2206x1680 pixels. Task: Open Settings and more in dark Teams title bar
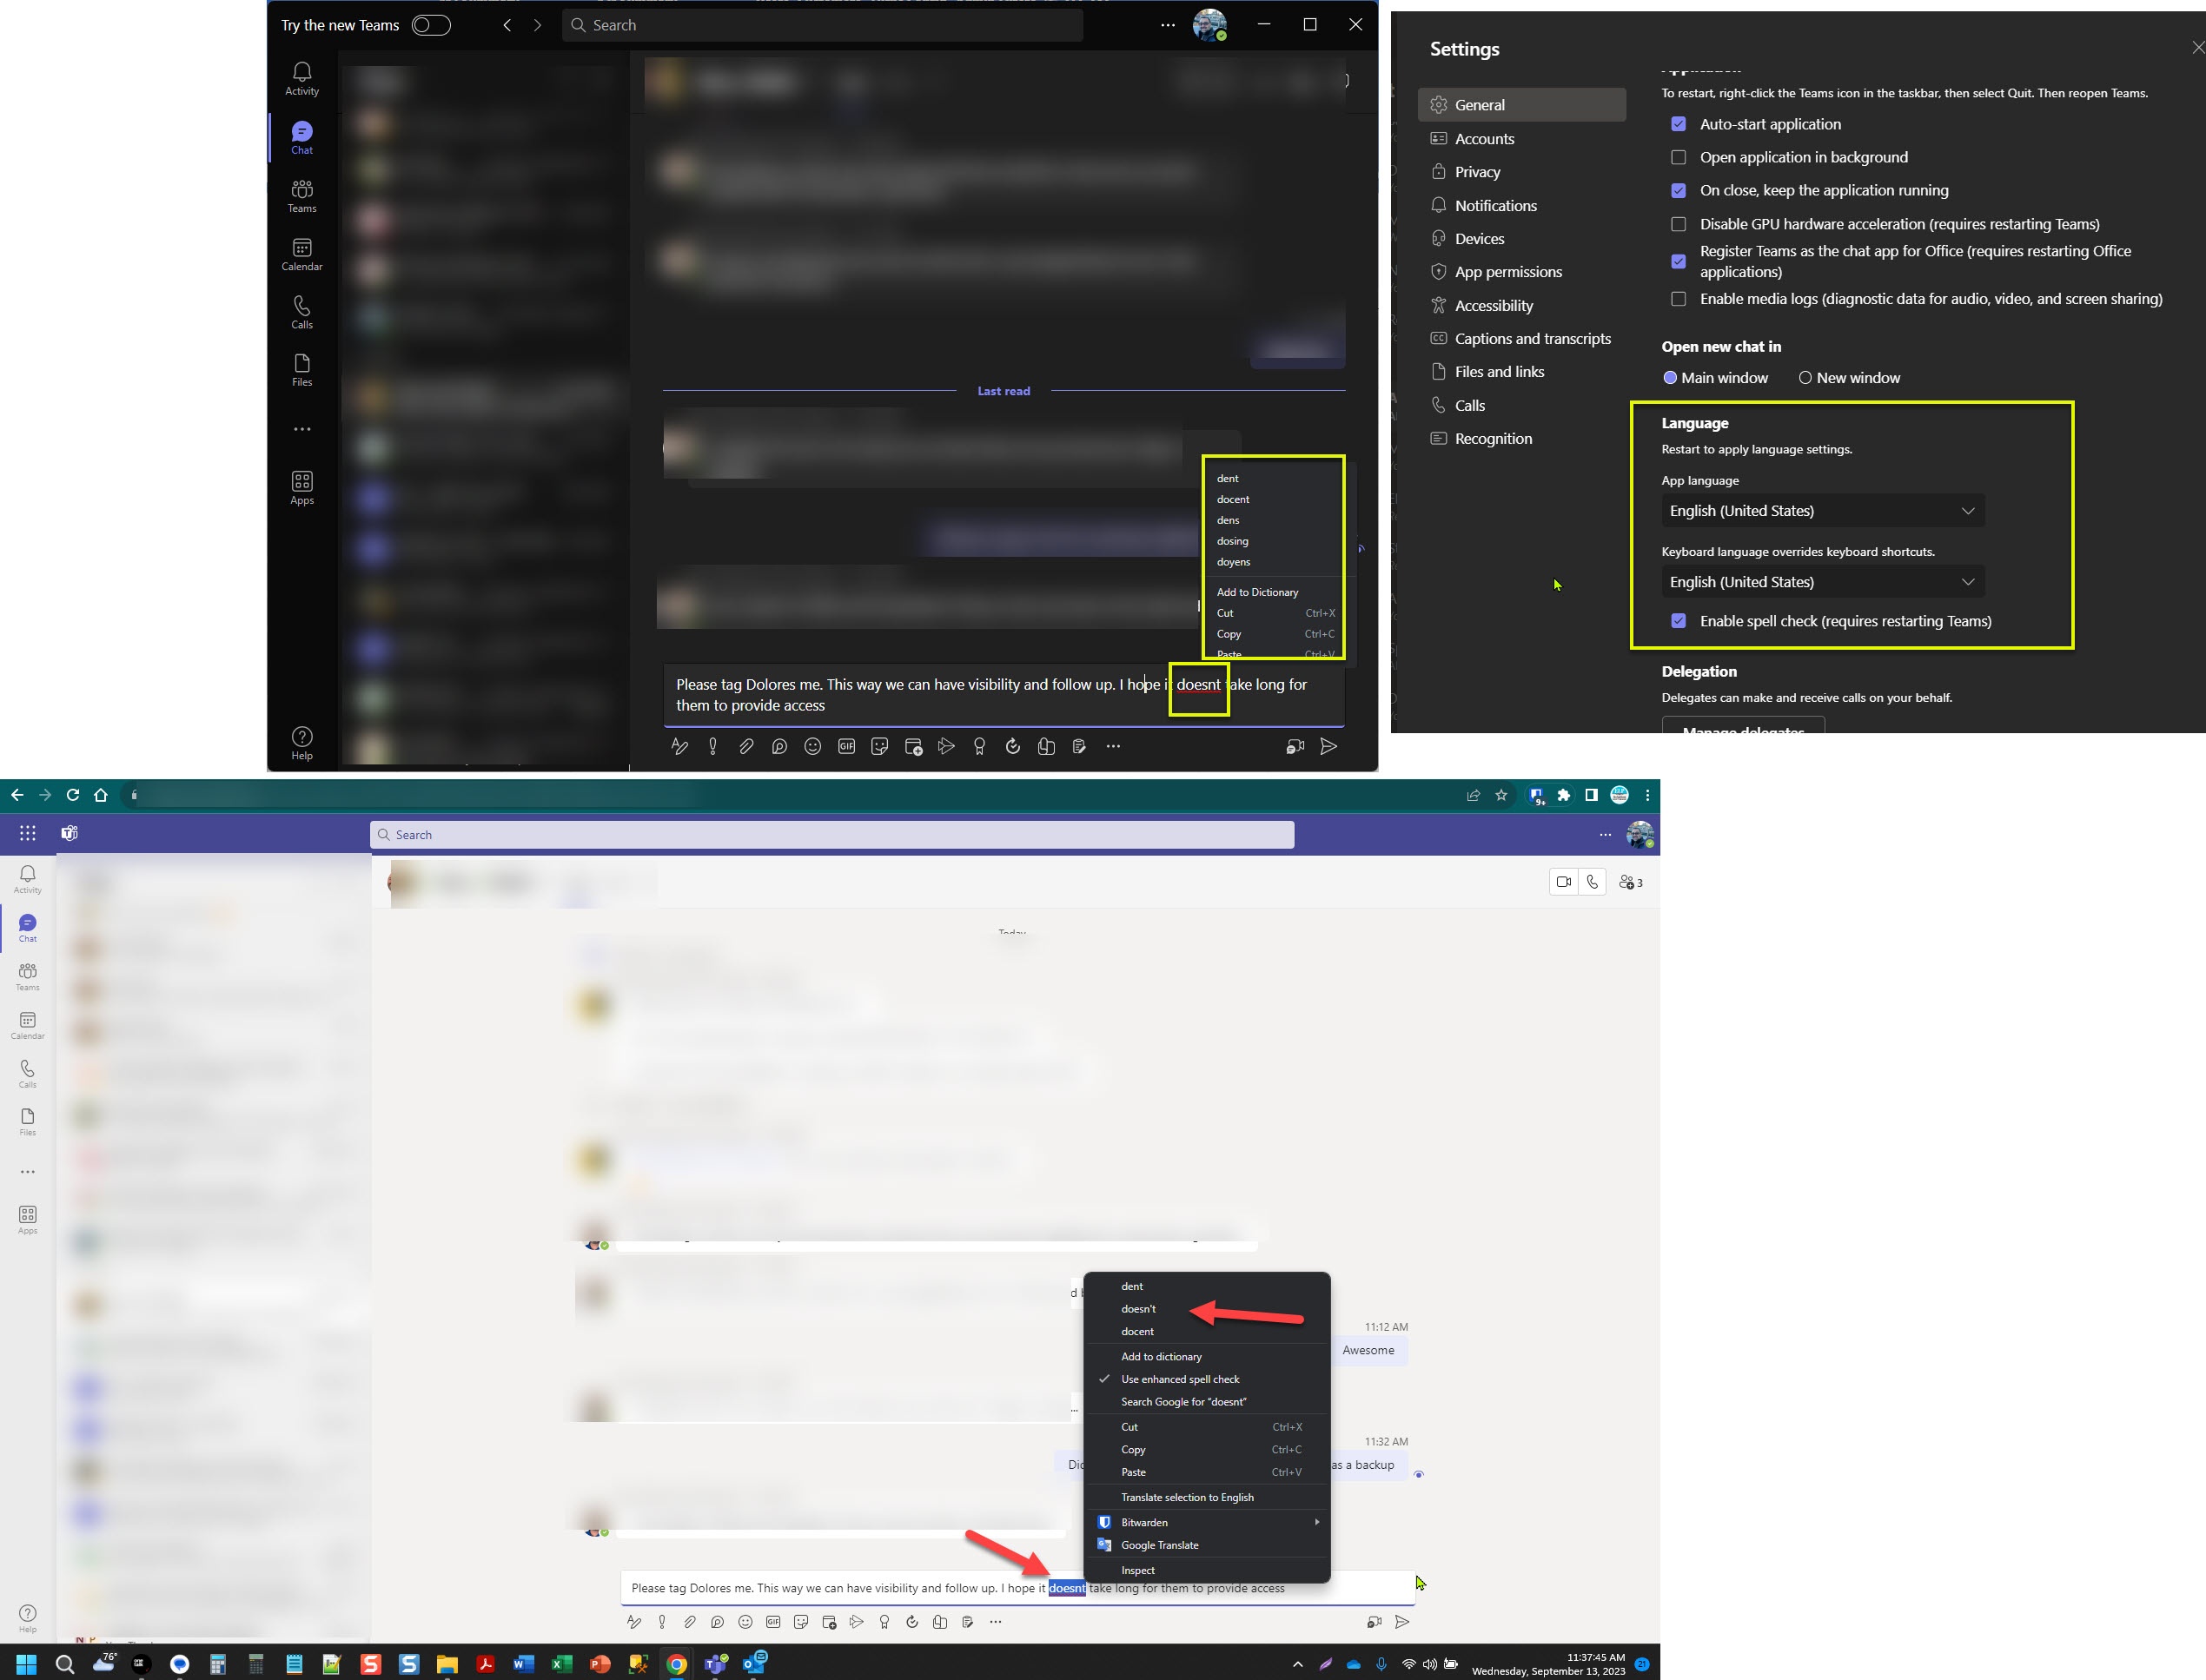(x=1168, y=25)
